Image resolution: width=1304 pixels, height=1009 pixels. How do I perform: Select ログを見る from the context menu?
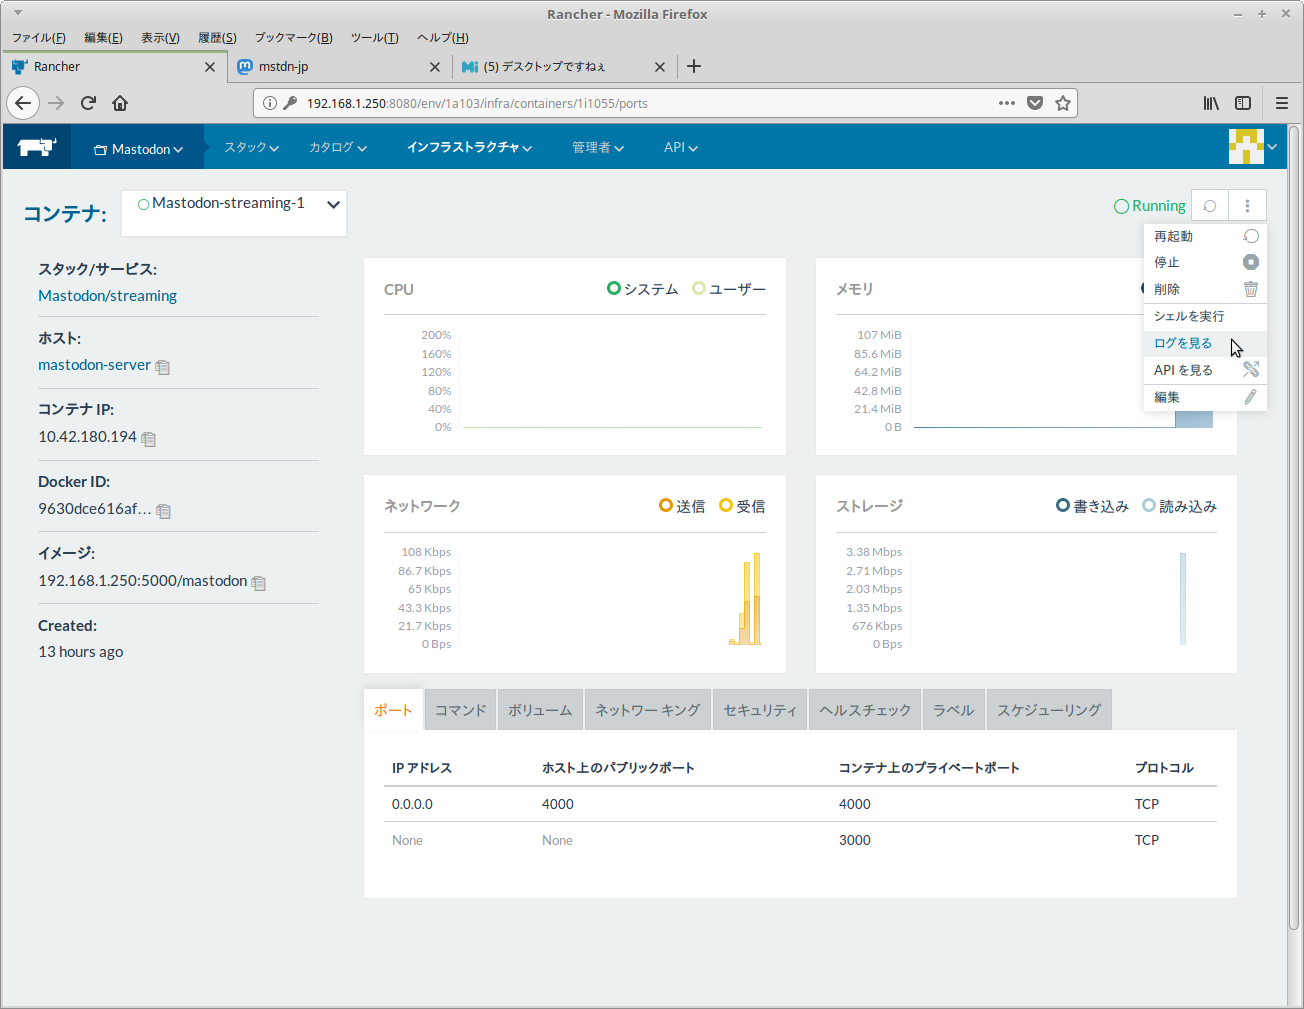point(1183,343)
